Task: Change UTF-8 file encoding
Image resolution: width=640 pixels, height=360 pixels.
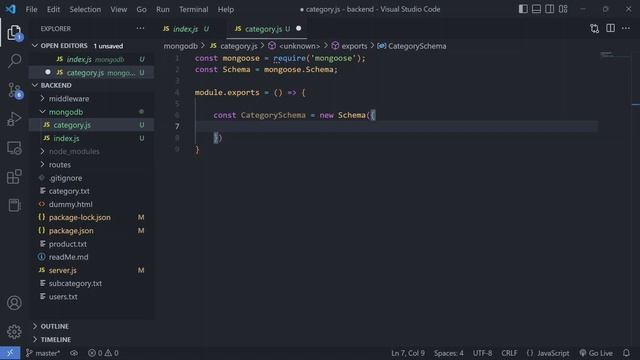Action: (x=482, y=353)
